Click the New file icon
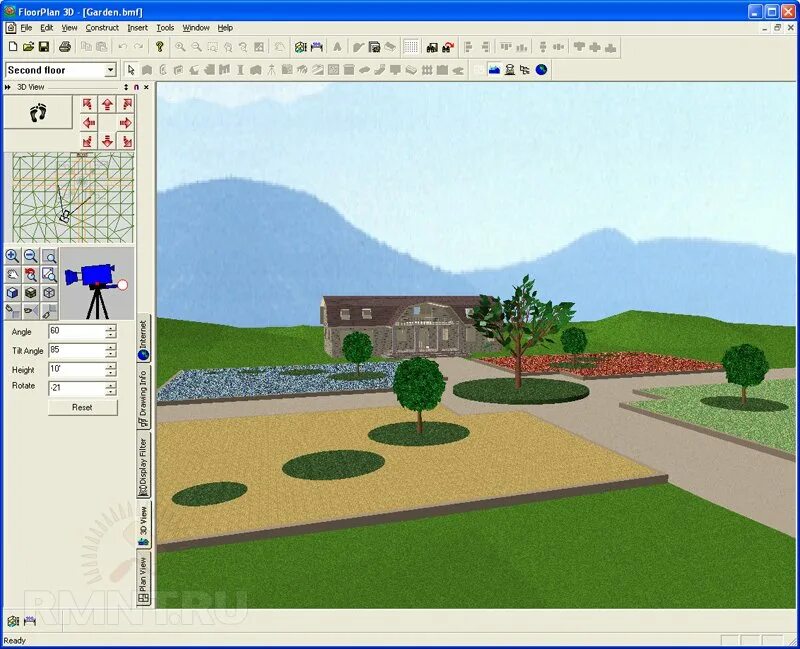The width and height of the screenshot is (800, 649). 13,47
